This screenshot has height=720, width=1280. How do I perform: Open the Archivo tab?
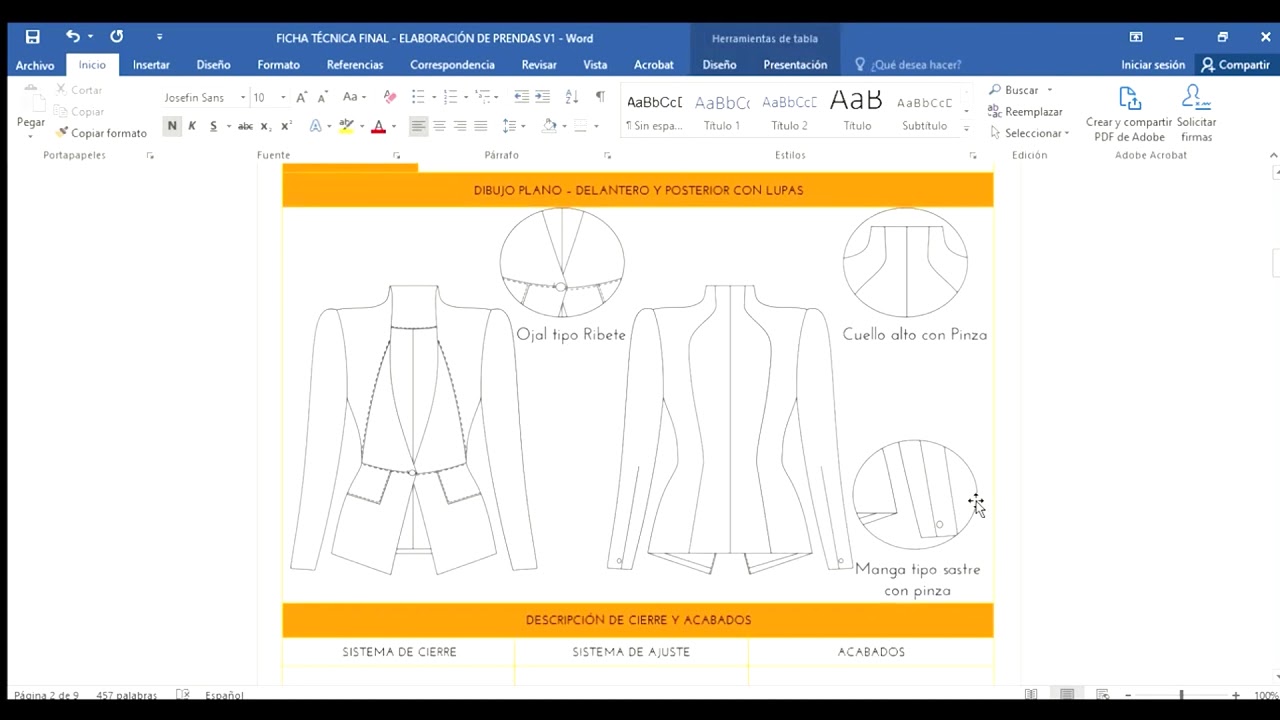pyautogui.click(x=35, y=65)
